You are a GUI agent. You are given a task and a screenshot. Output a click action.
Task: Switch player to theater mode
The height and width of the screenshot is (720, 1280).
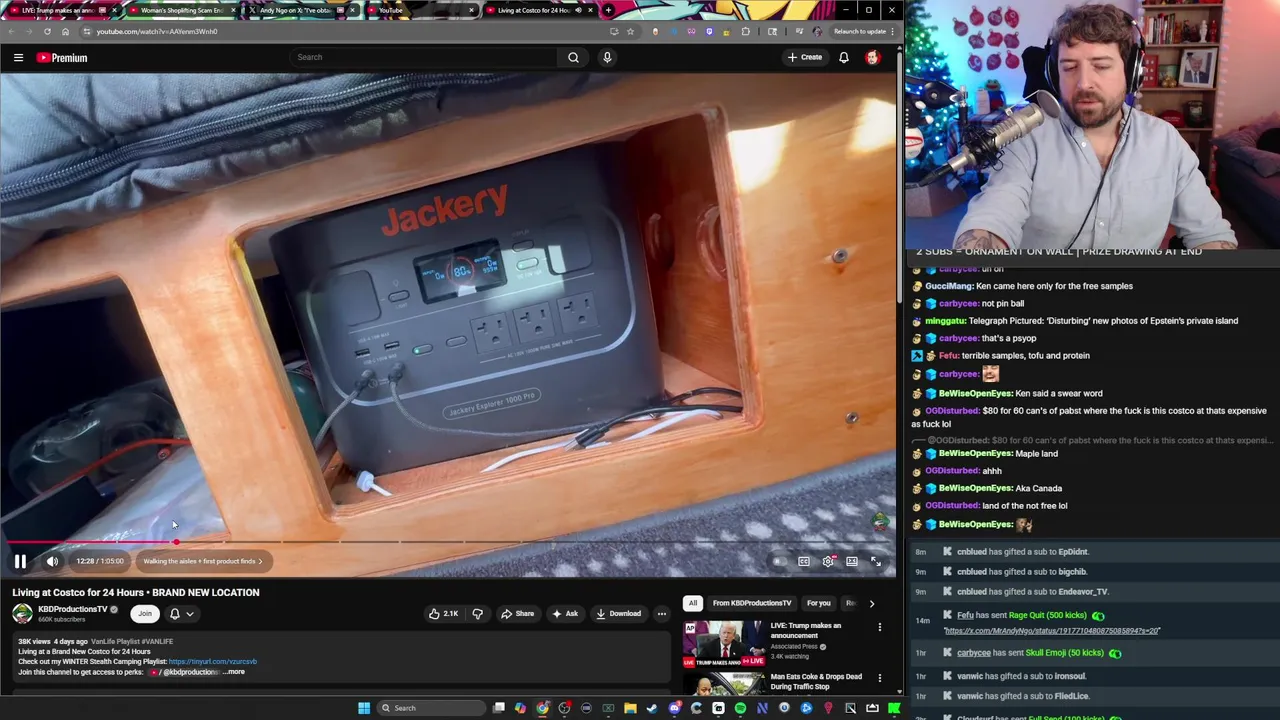click(852, 561)
